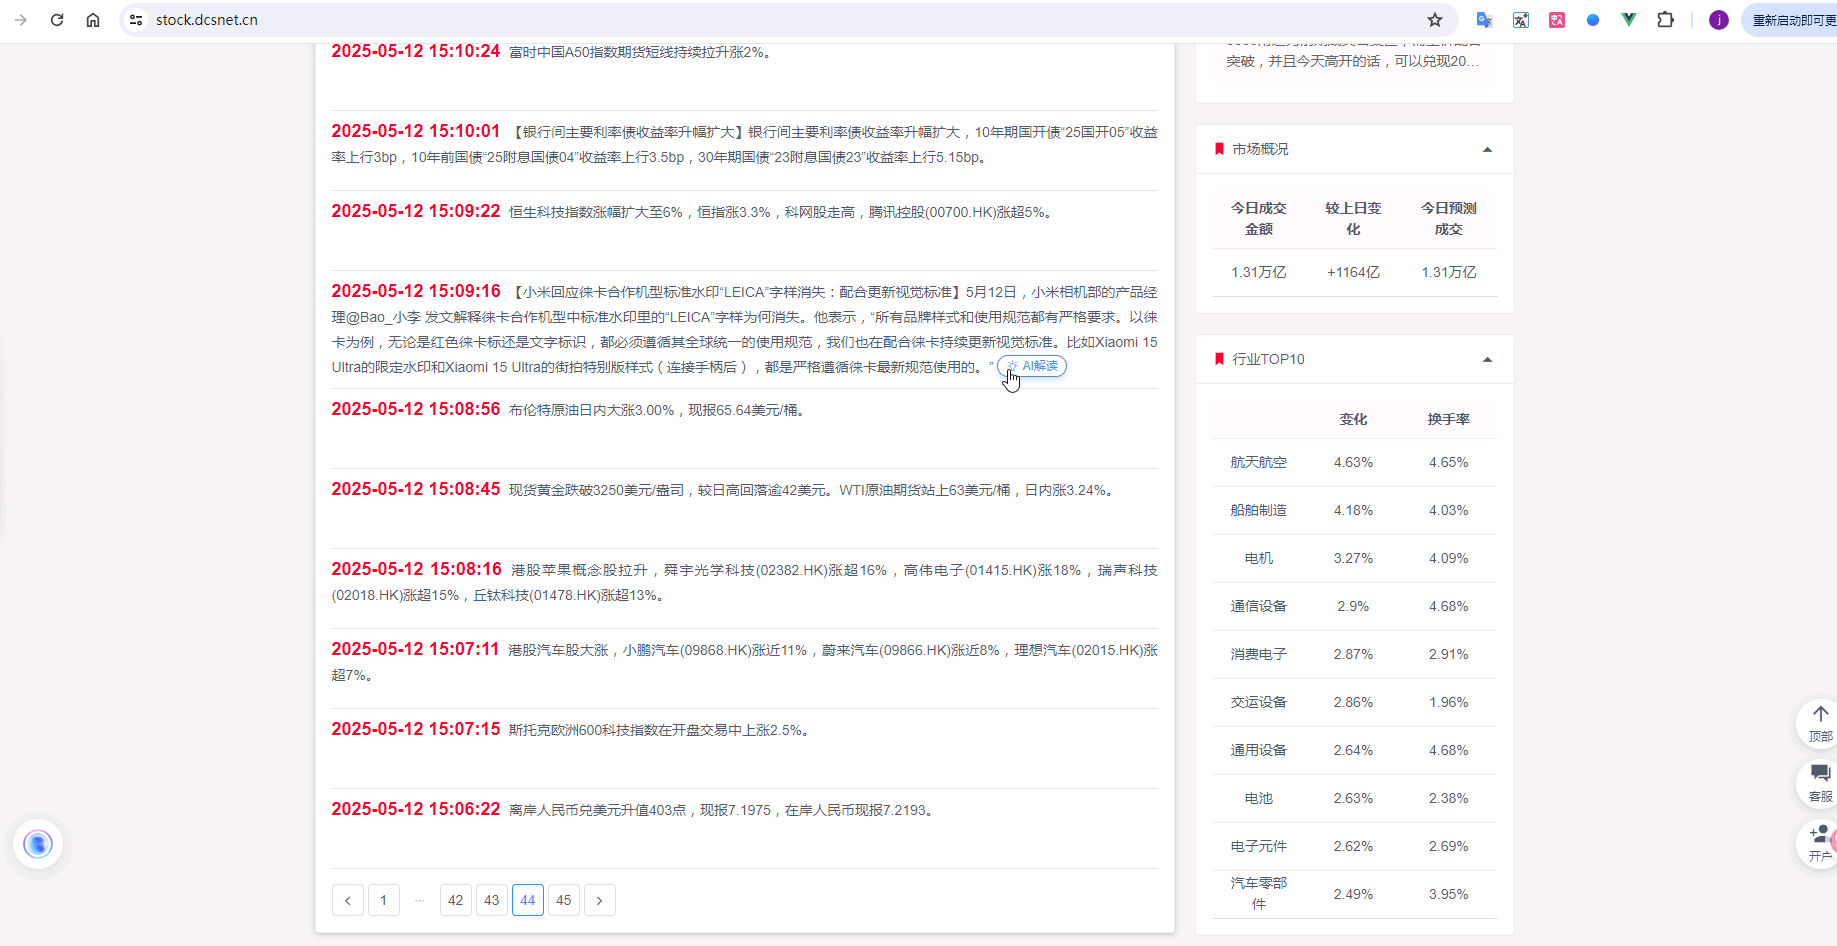Open the browser profile avatar menu
Image resolution: width=1837 pixels, height=946 pixels.
tap(1718, 19)
